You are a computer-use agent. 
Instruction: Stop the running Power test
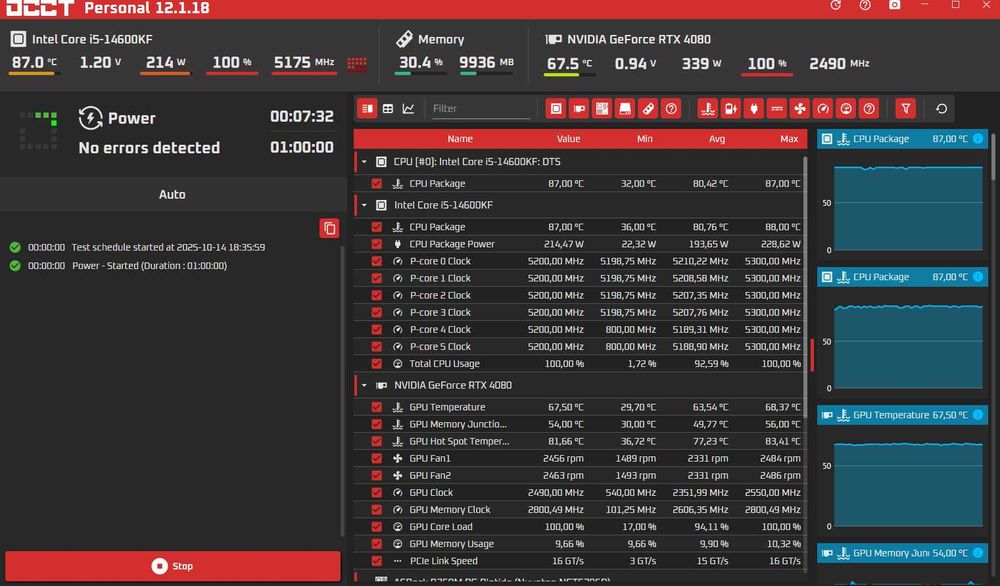[173, 566]
